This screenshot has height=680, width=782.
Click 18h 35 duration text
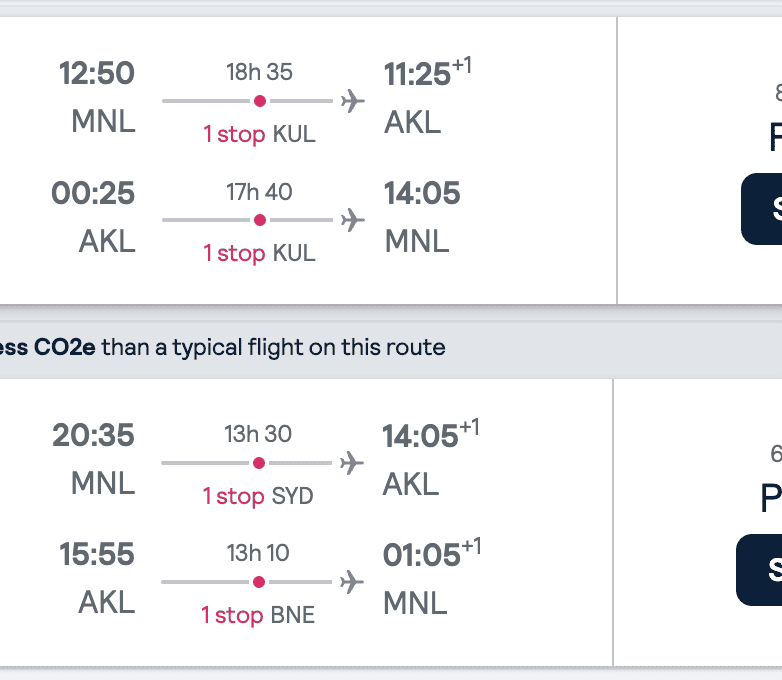click(x=259, y=72)
